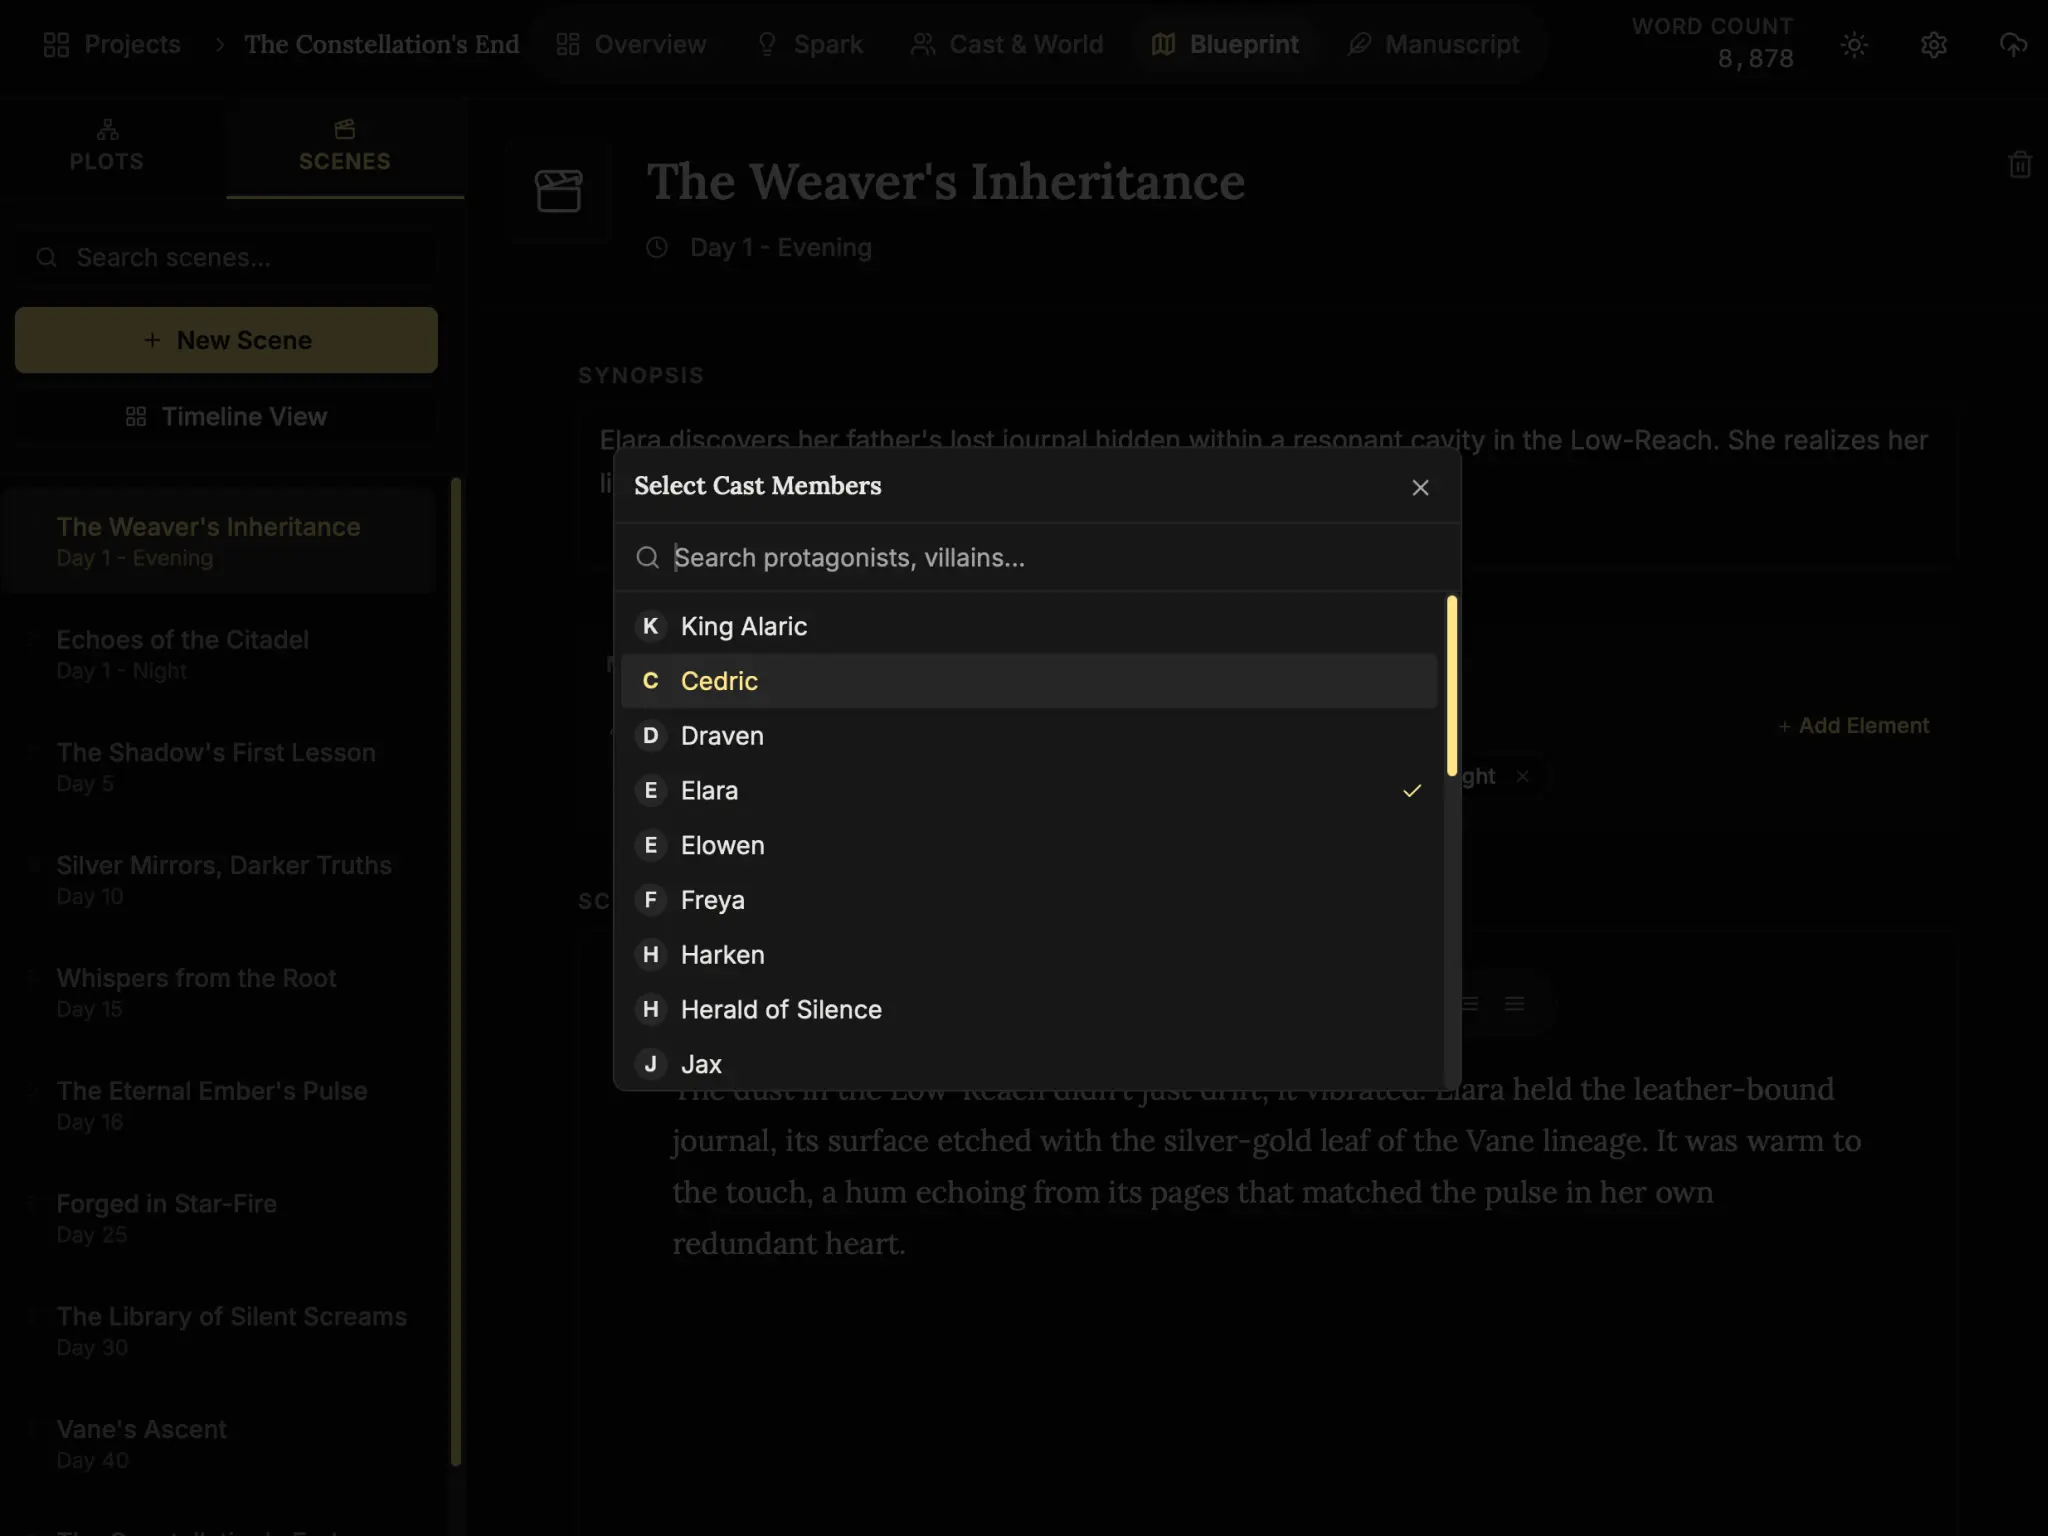The height and width of the screenshot is (1536, 2048).
Task: Pick Jax in the cast list
Action: tap(1028, 1064)
